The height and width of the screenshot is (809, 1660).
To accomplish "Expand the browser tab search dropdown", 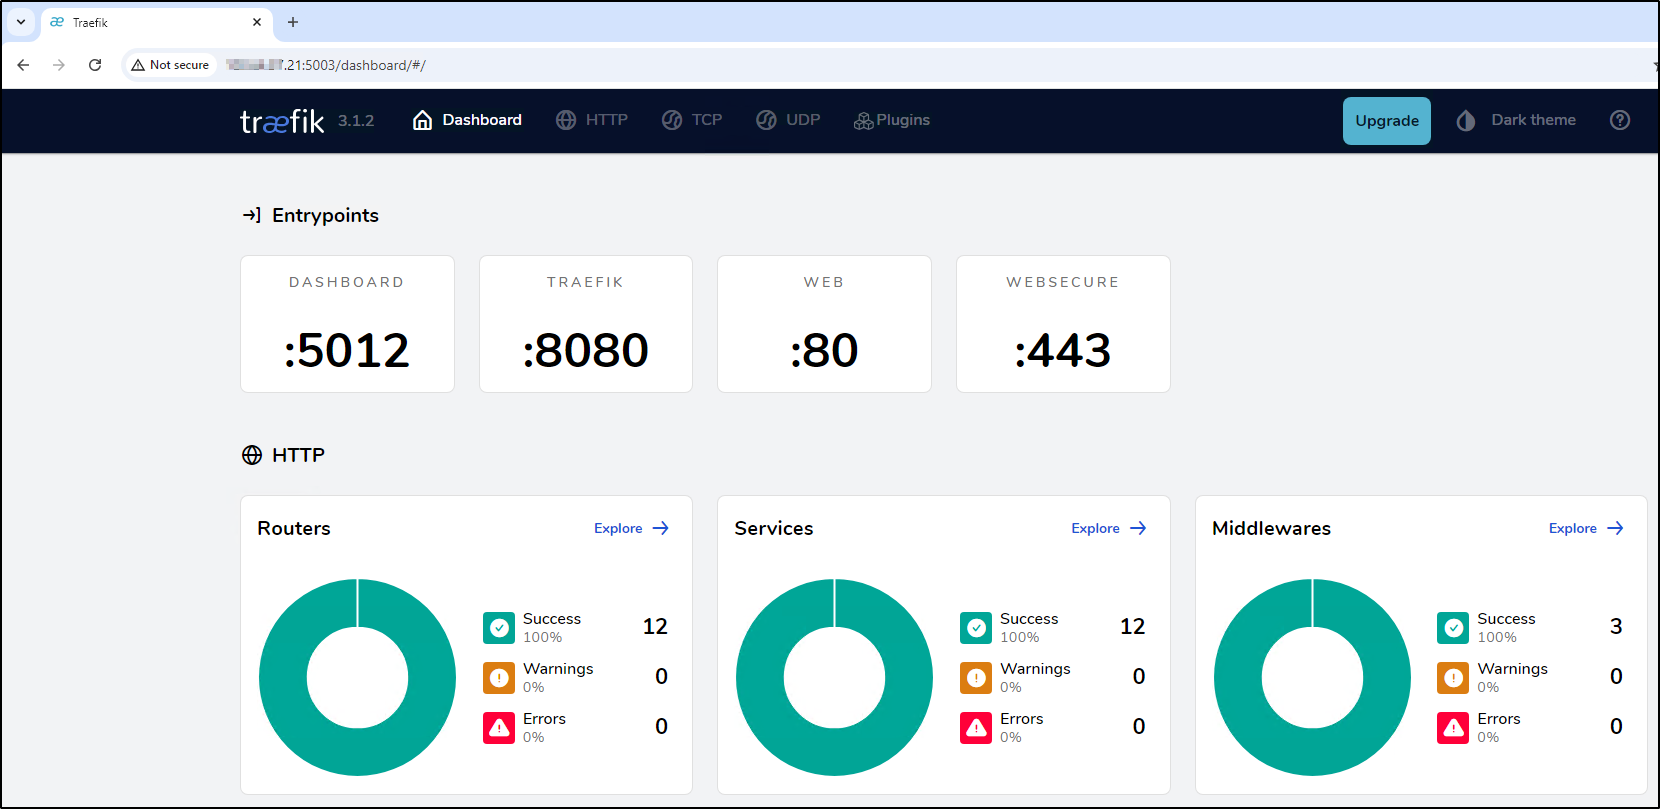I will [x=21, y=22].
